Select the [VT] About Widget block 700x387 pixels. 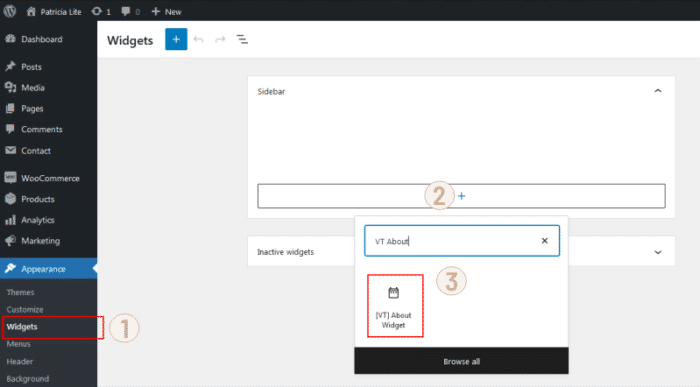click(395, 306)
